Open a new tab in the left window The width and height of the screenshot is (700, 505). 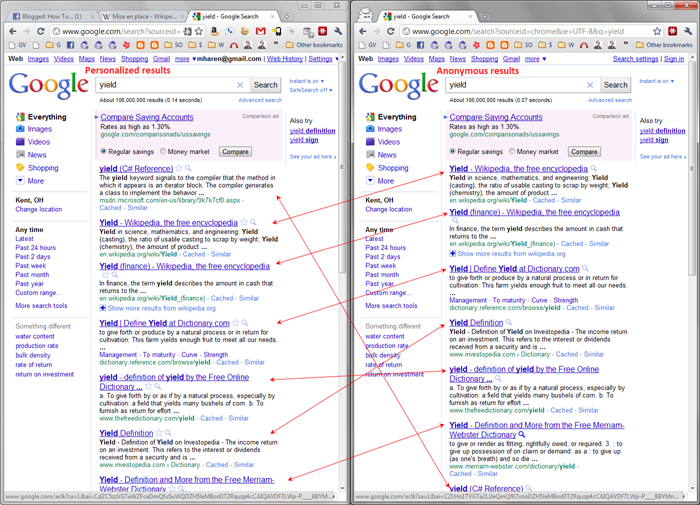287,17
